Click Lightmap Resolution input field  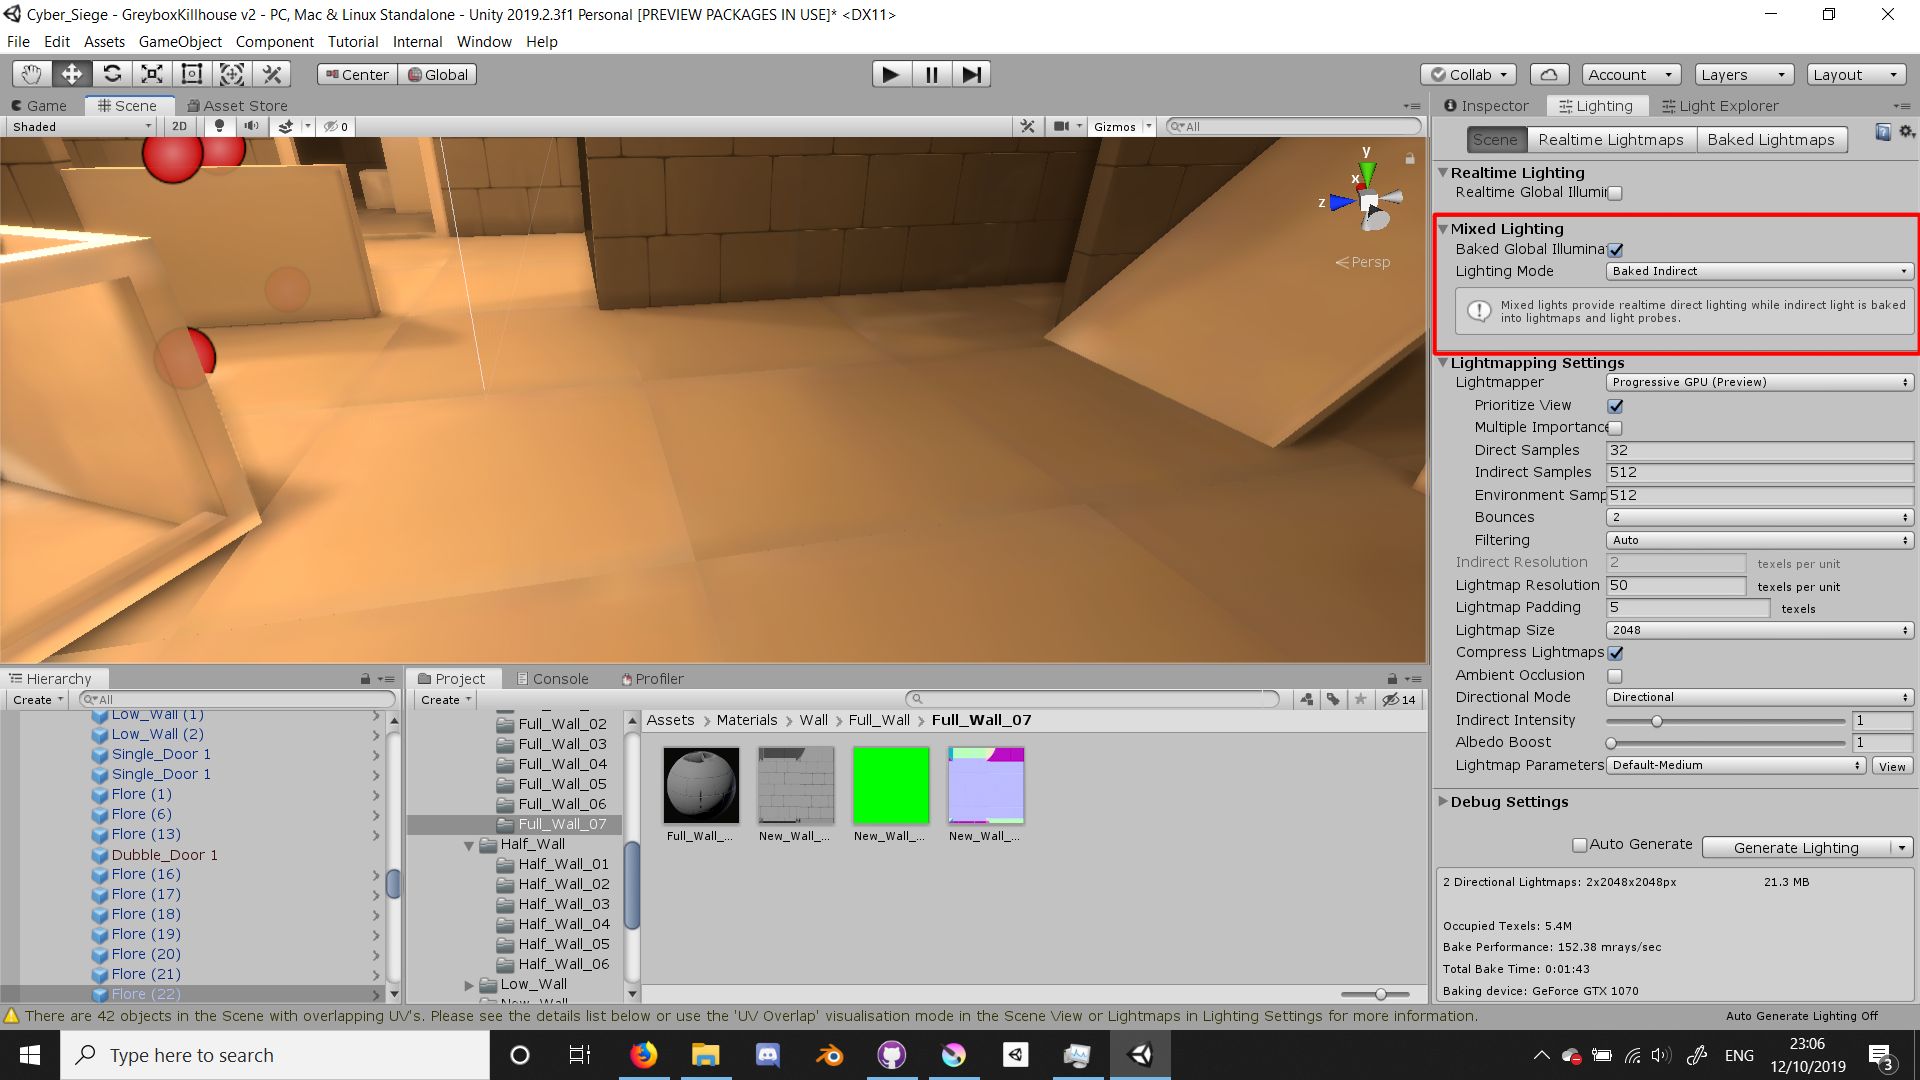[1676, 585]
